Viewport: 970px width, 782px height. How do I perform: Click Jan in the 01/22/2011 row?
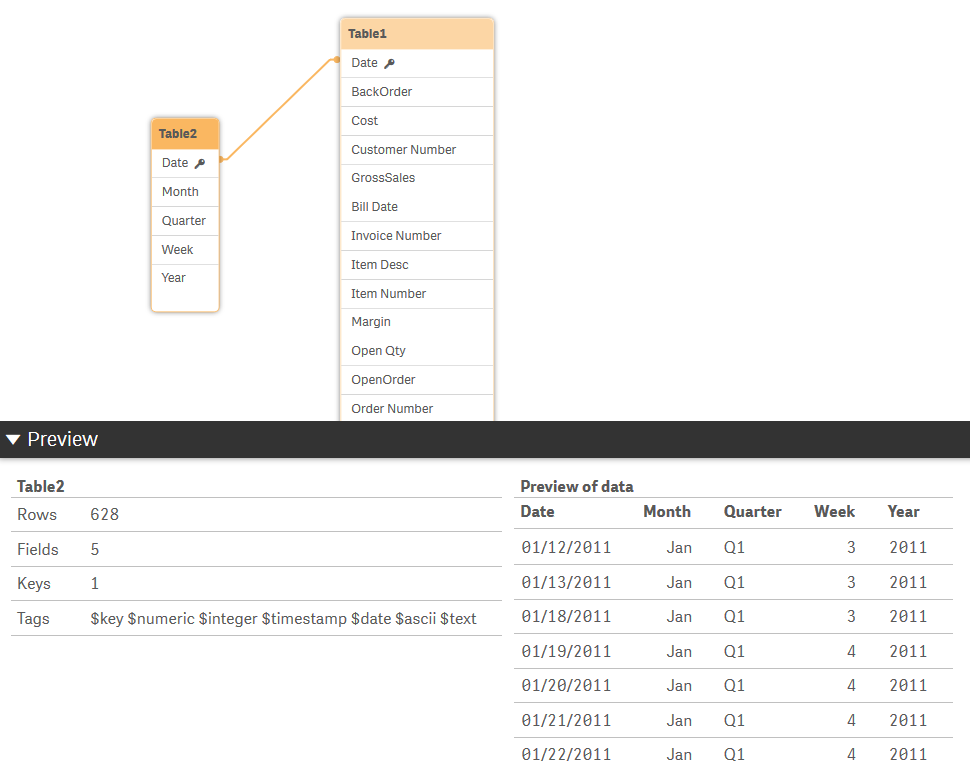click(679, 755)
